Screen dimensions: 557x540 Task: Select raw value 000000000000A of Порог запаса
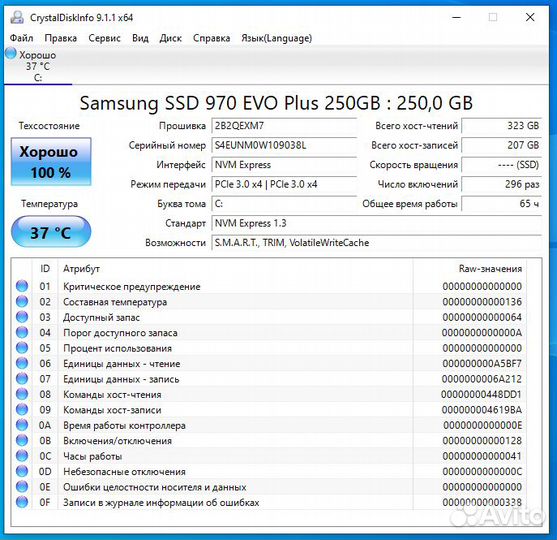(x=482, y=333)
